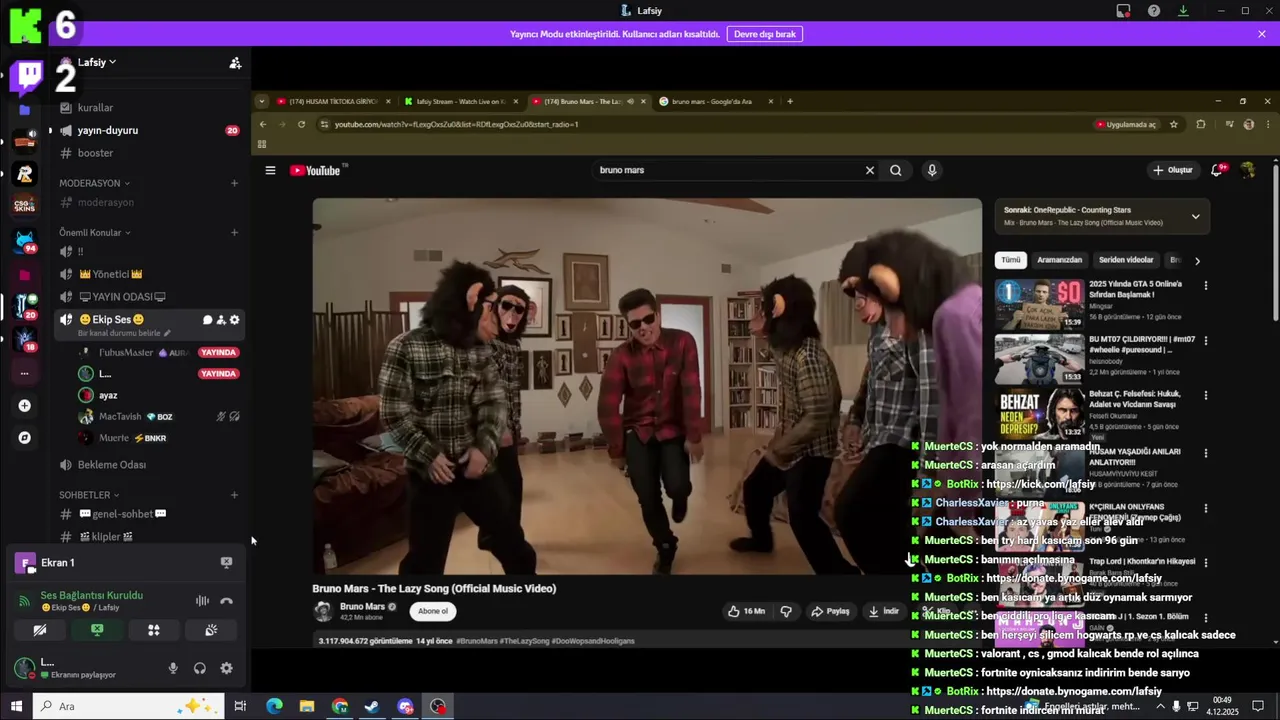Image resolution: width=1280 pixels, height=720 pixels.
Task: Clear the bruno mars search text
Action: click(869, 170)
